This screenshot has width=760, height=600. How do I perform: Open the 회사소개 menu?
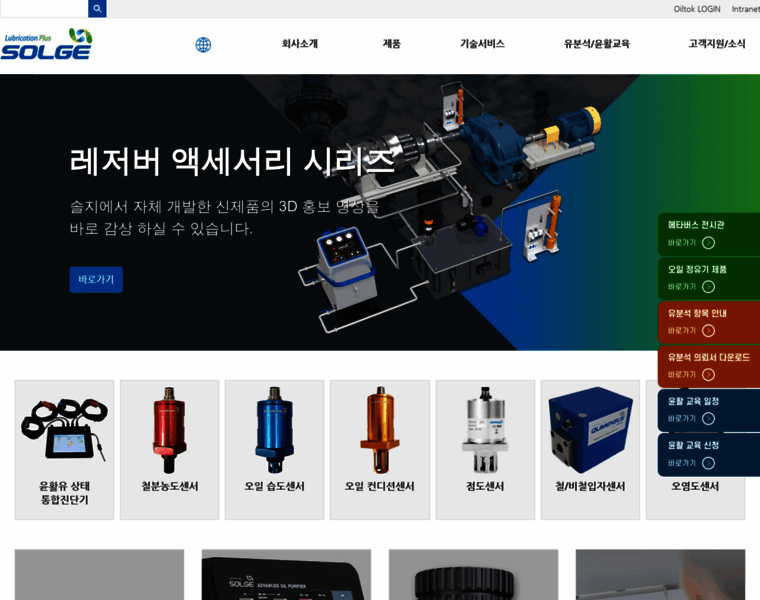tap(300, 44)
